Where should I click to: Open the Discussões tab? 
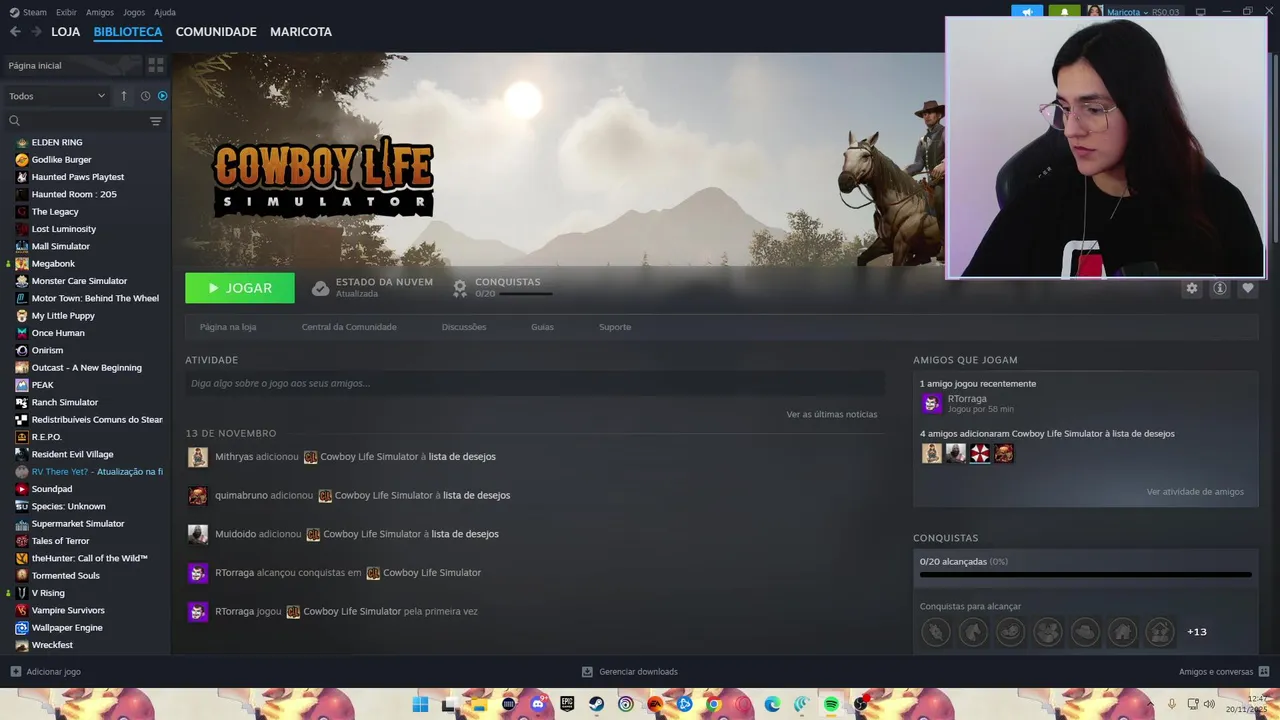pyautogui.click(x=464, y=327)
